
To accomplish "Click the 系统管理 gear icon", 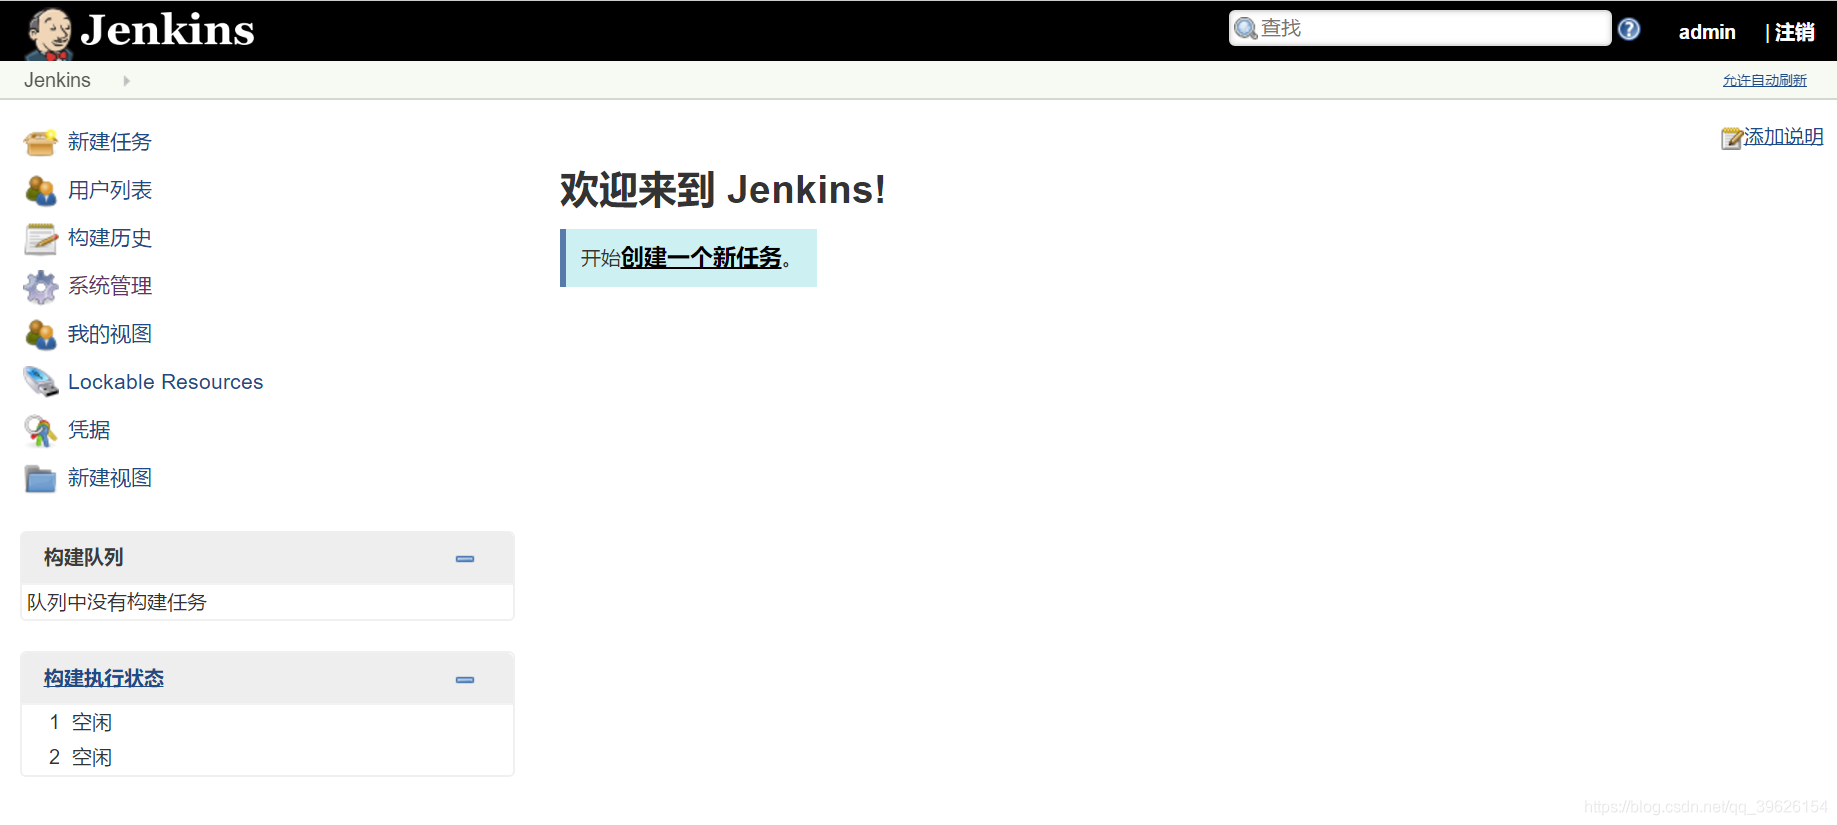I will (x=41, y=286).
